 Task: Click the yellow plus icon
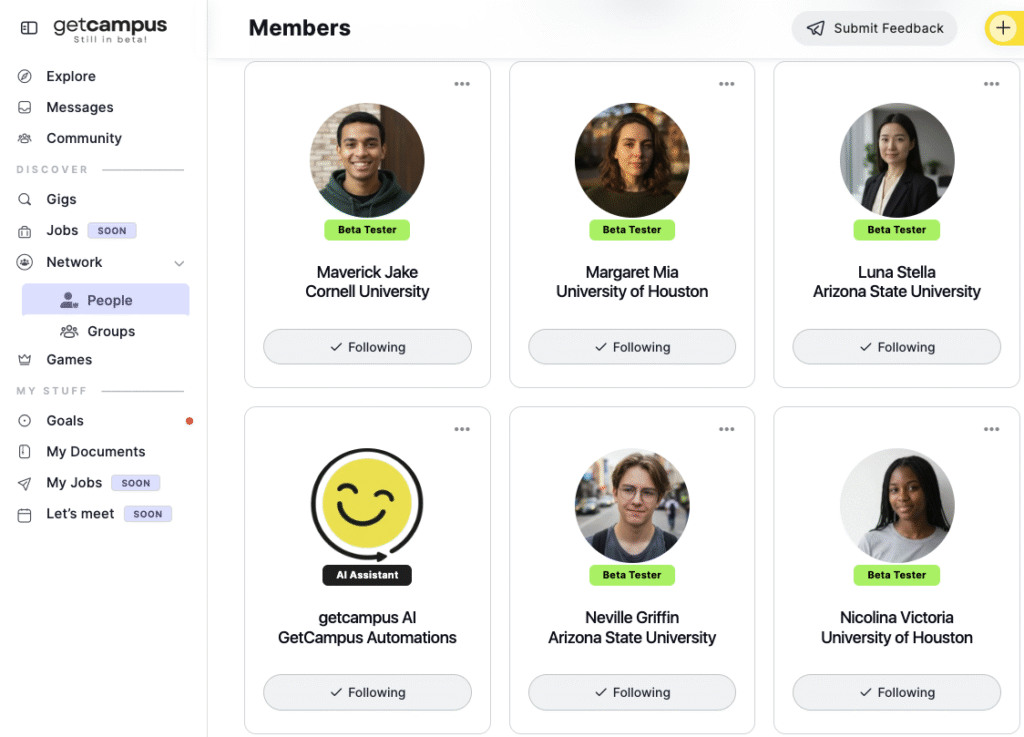(x=1003, y=28)
